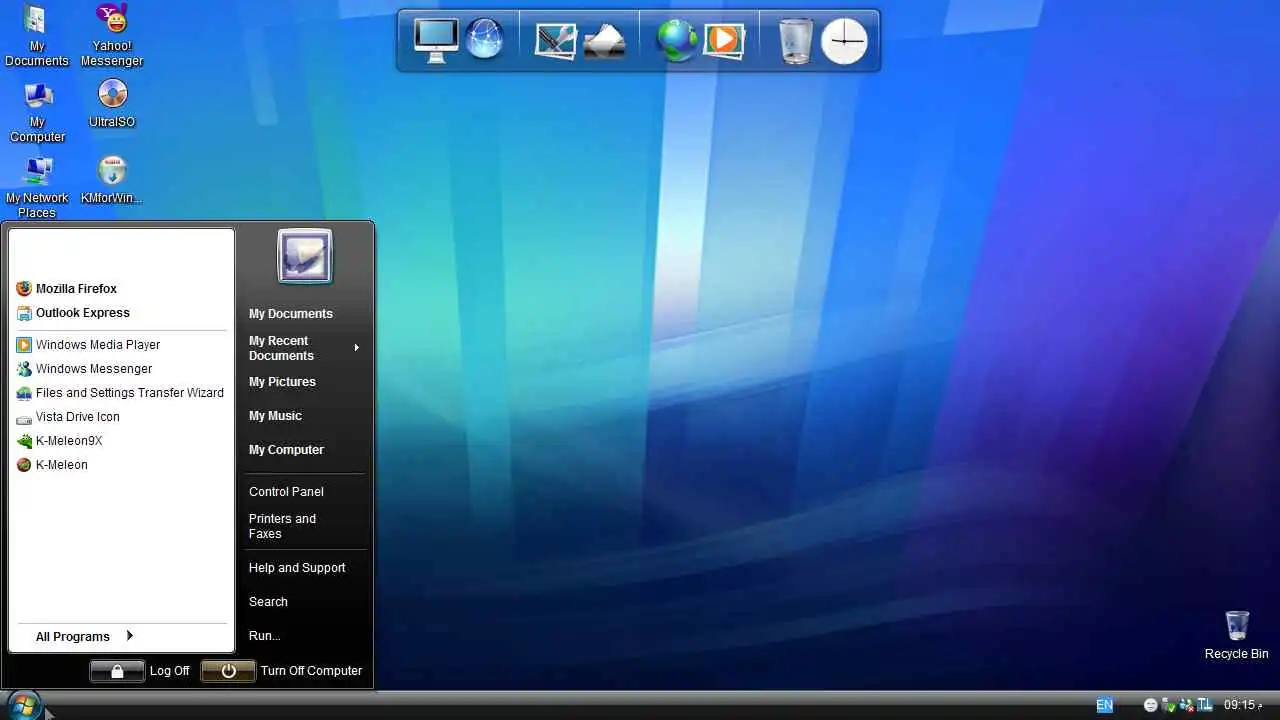The width and height of the screenshot is (1280, 720).
Task: Click the TL tray icon
Action: coord(1204,705)
